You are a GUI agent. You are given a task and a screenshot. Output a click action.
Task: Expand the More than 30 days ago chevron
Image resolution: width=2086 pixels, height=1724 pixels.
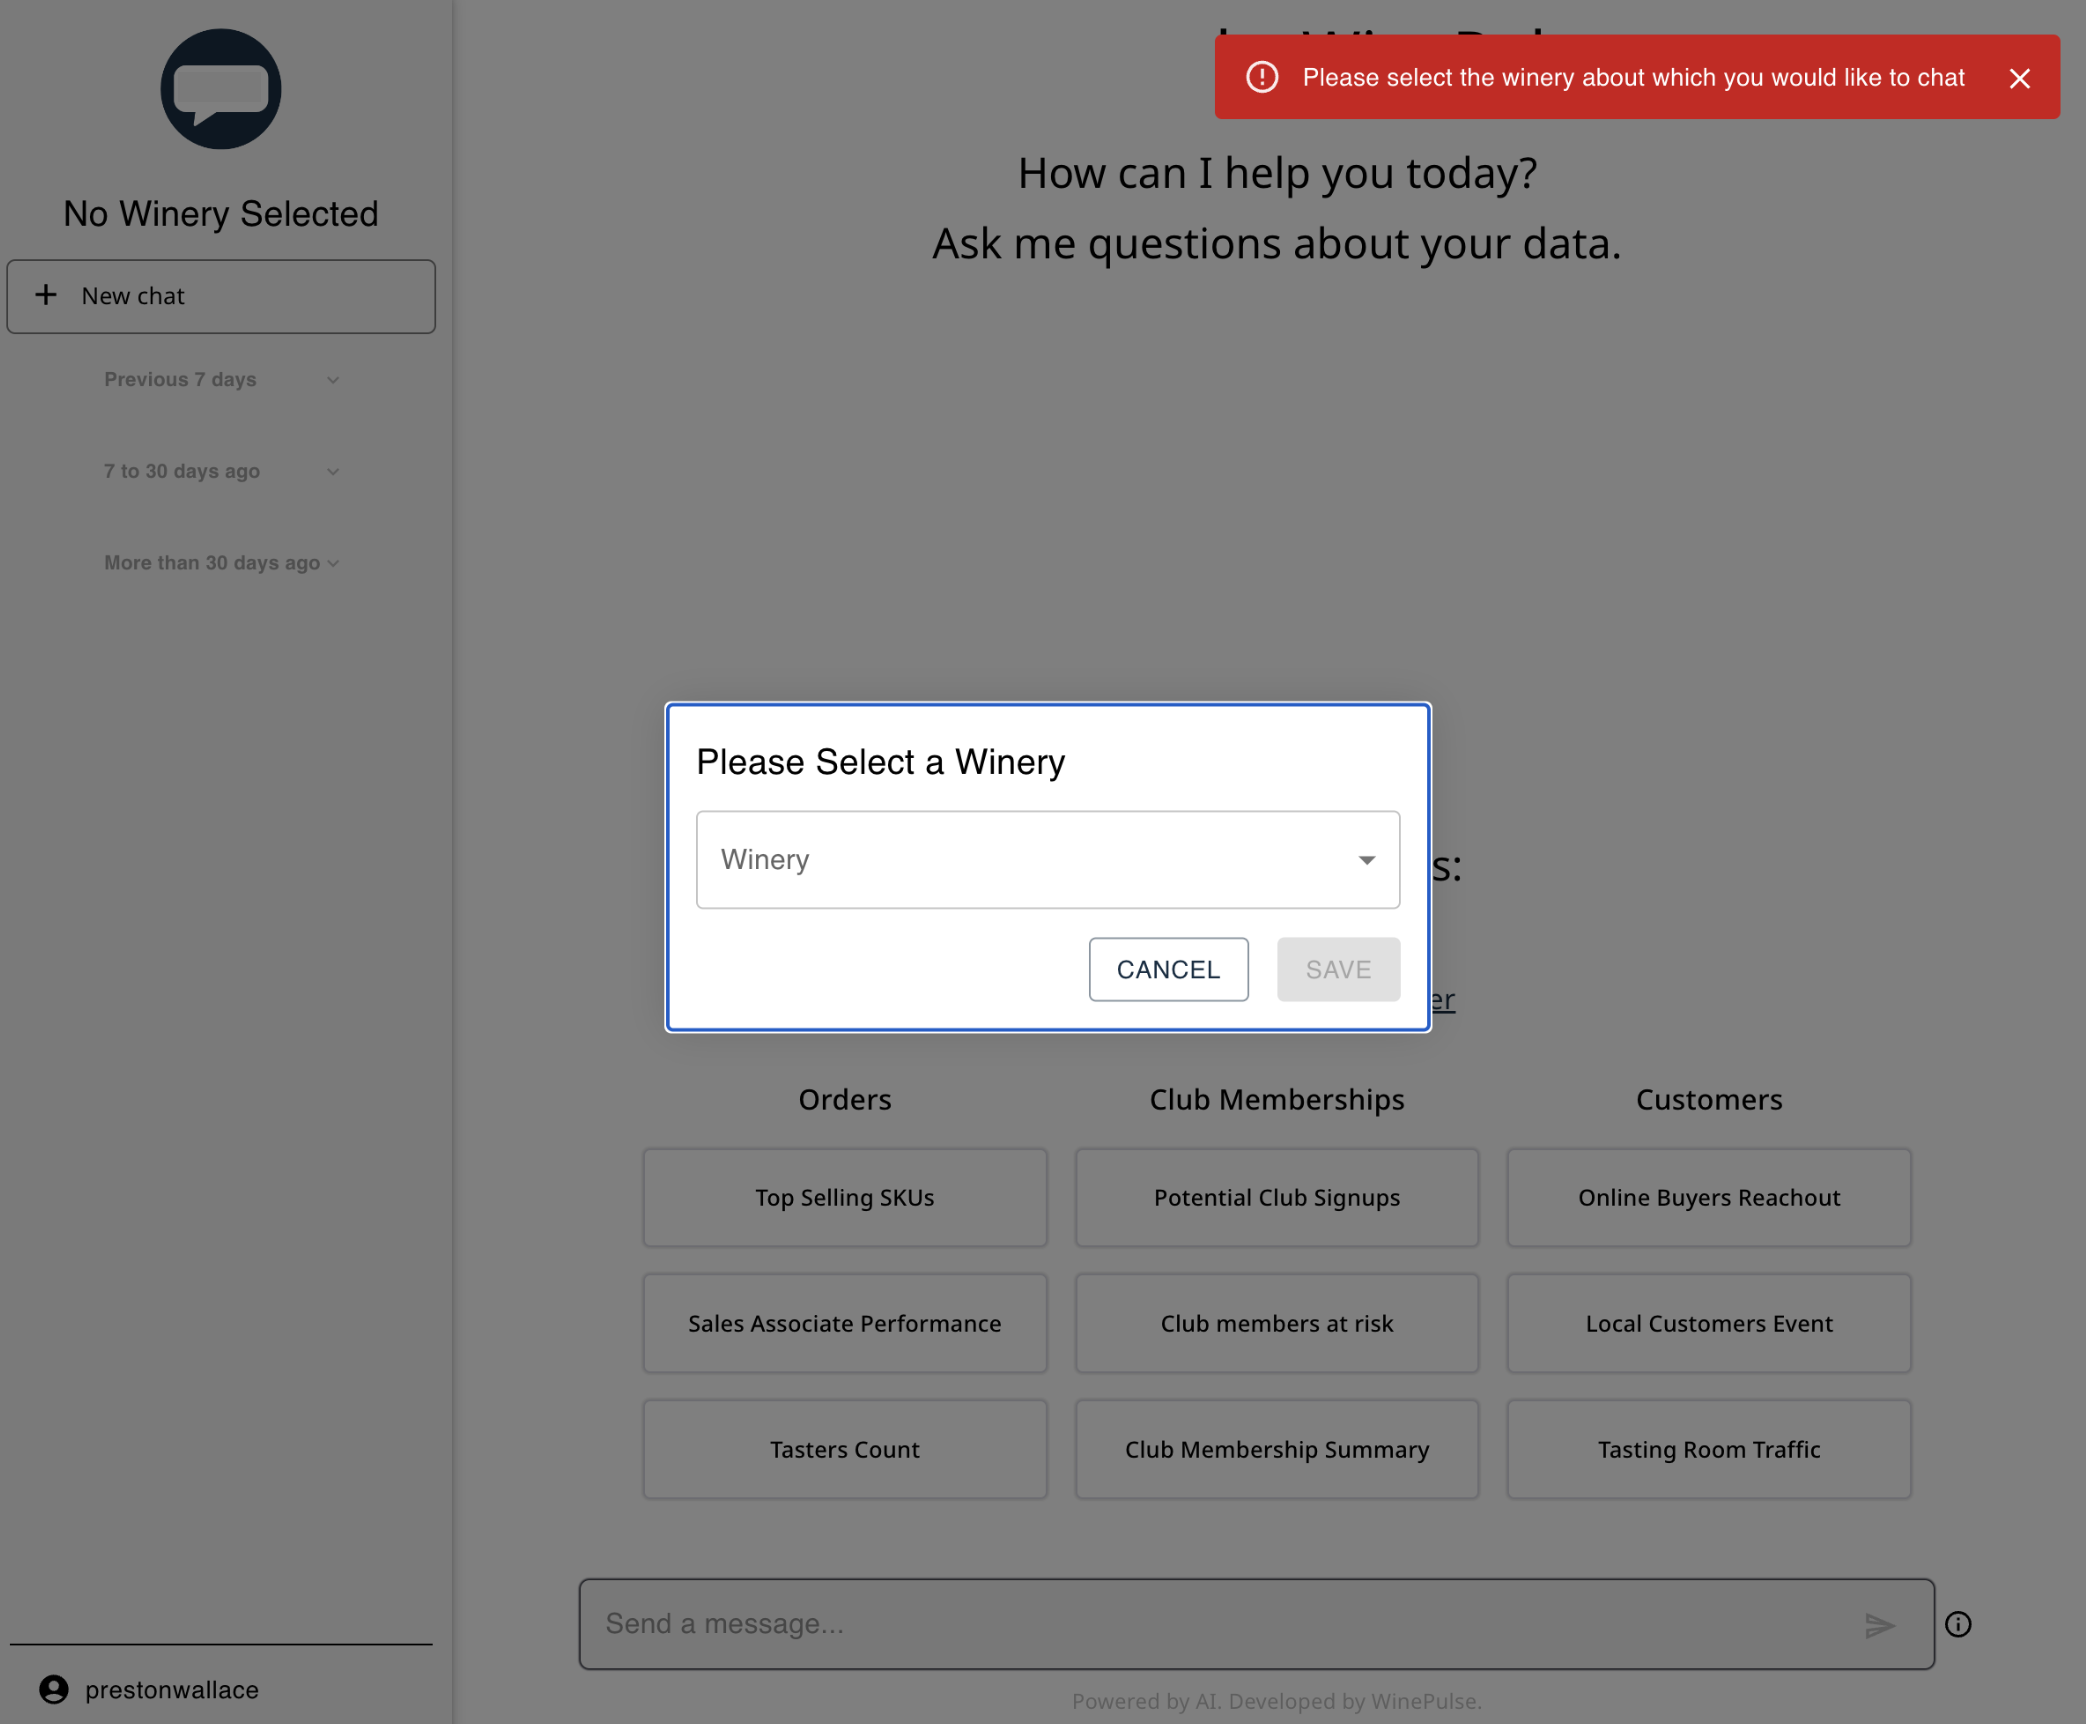[x=333, y=563]
